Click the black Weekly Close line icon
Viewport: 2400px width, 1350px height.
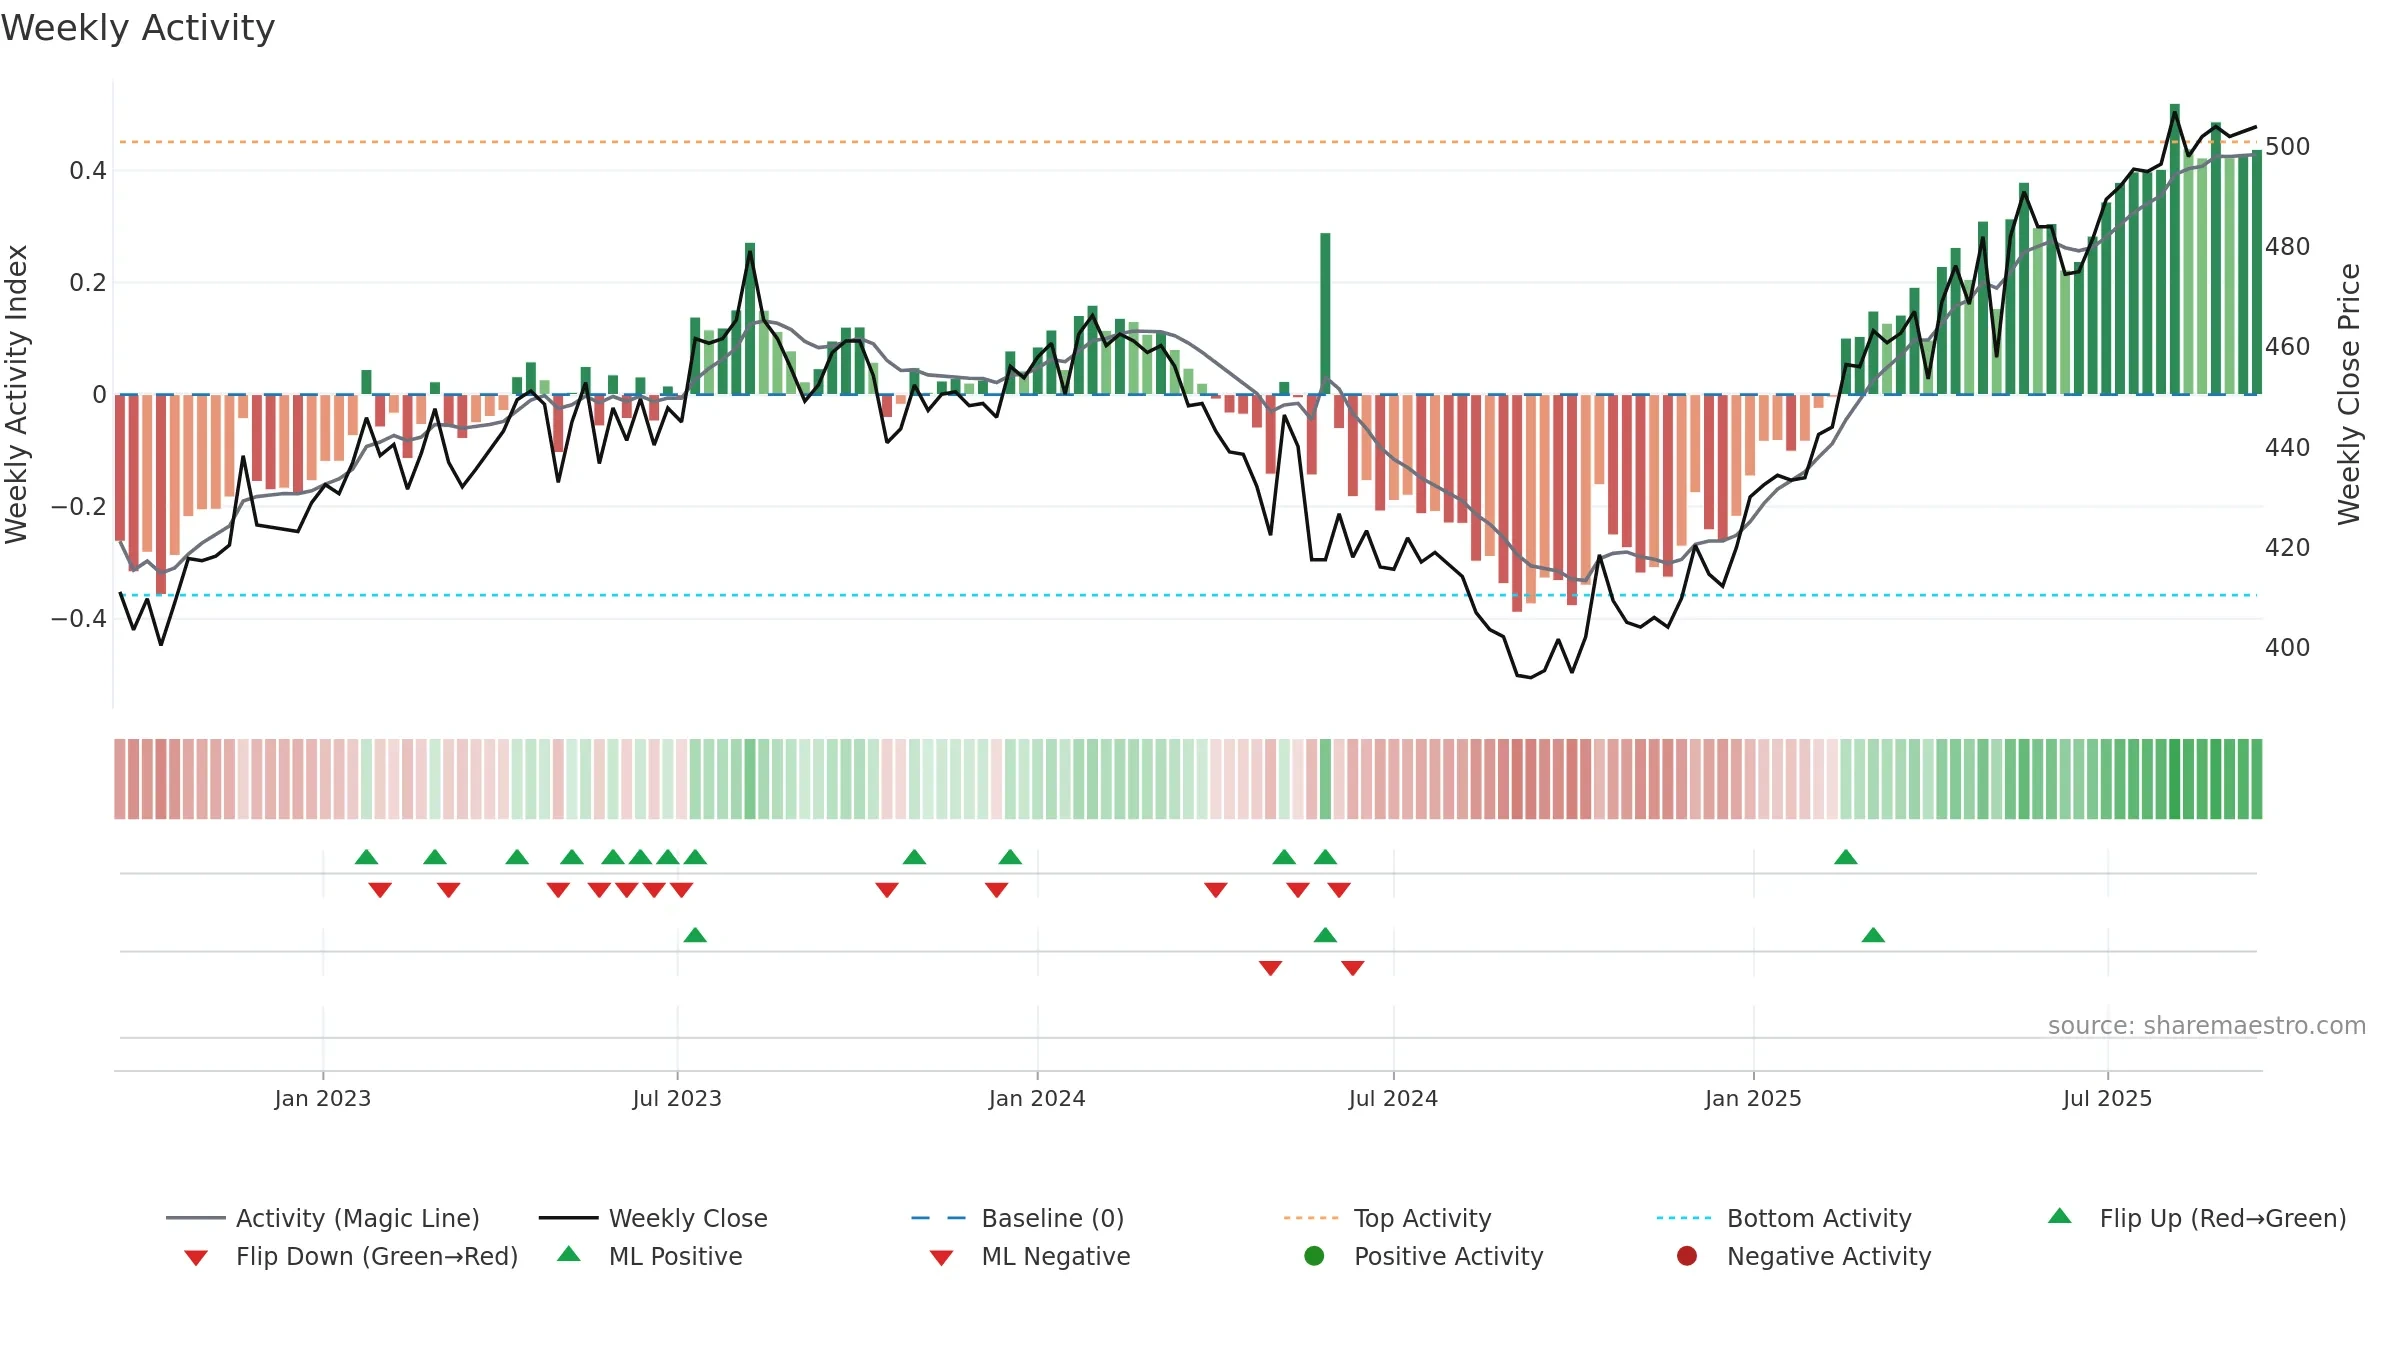pyautogui.click(x=568, y=1218)
